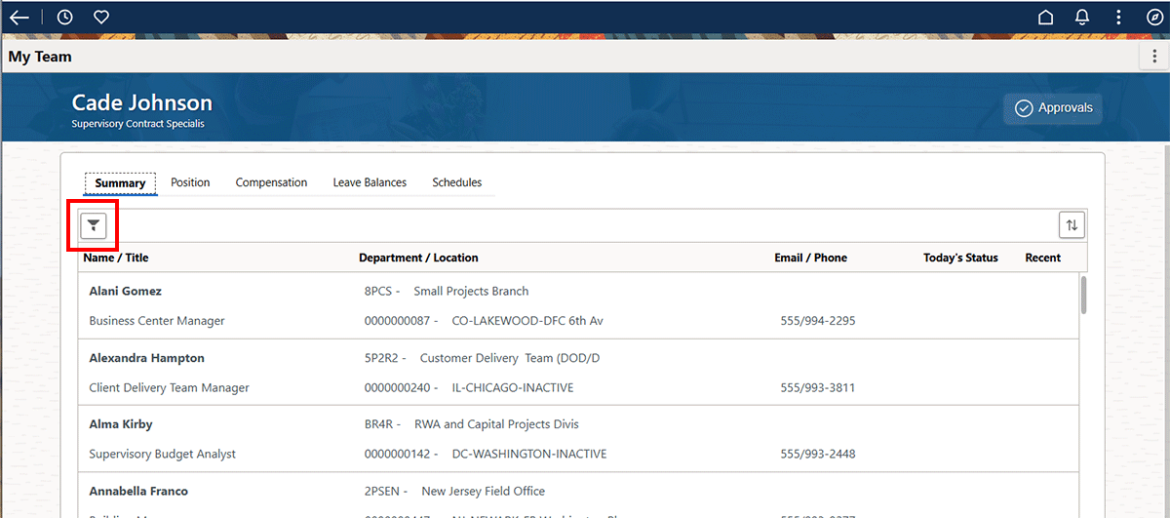
Task: Click the My Team page title
Action: [40, 57]
